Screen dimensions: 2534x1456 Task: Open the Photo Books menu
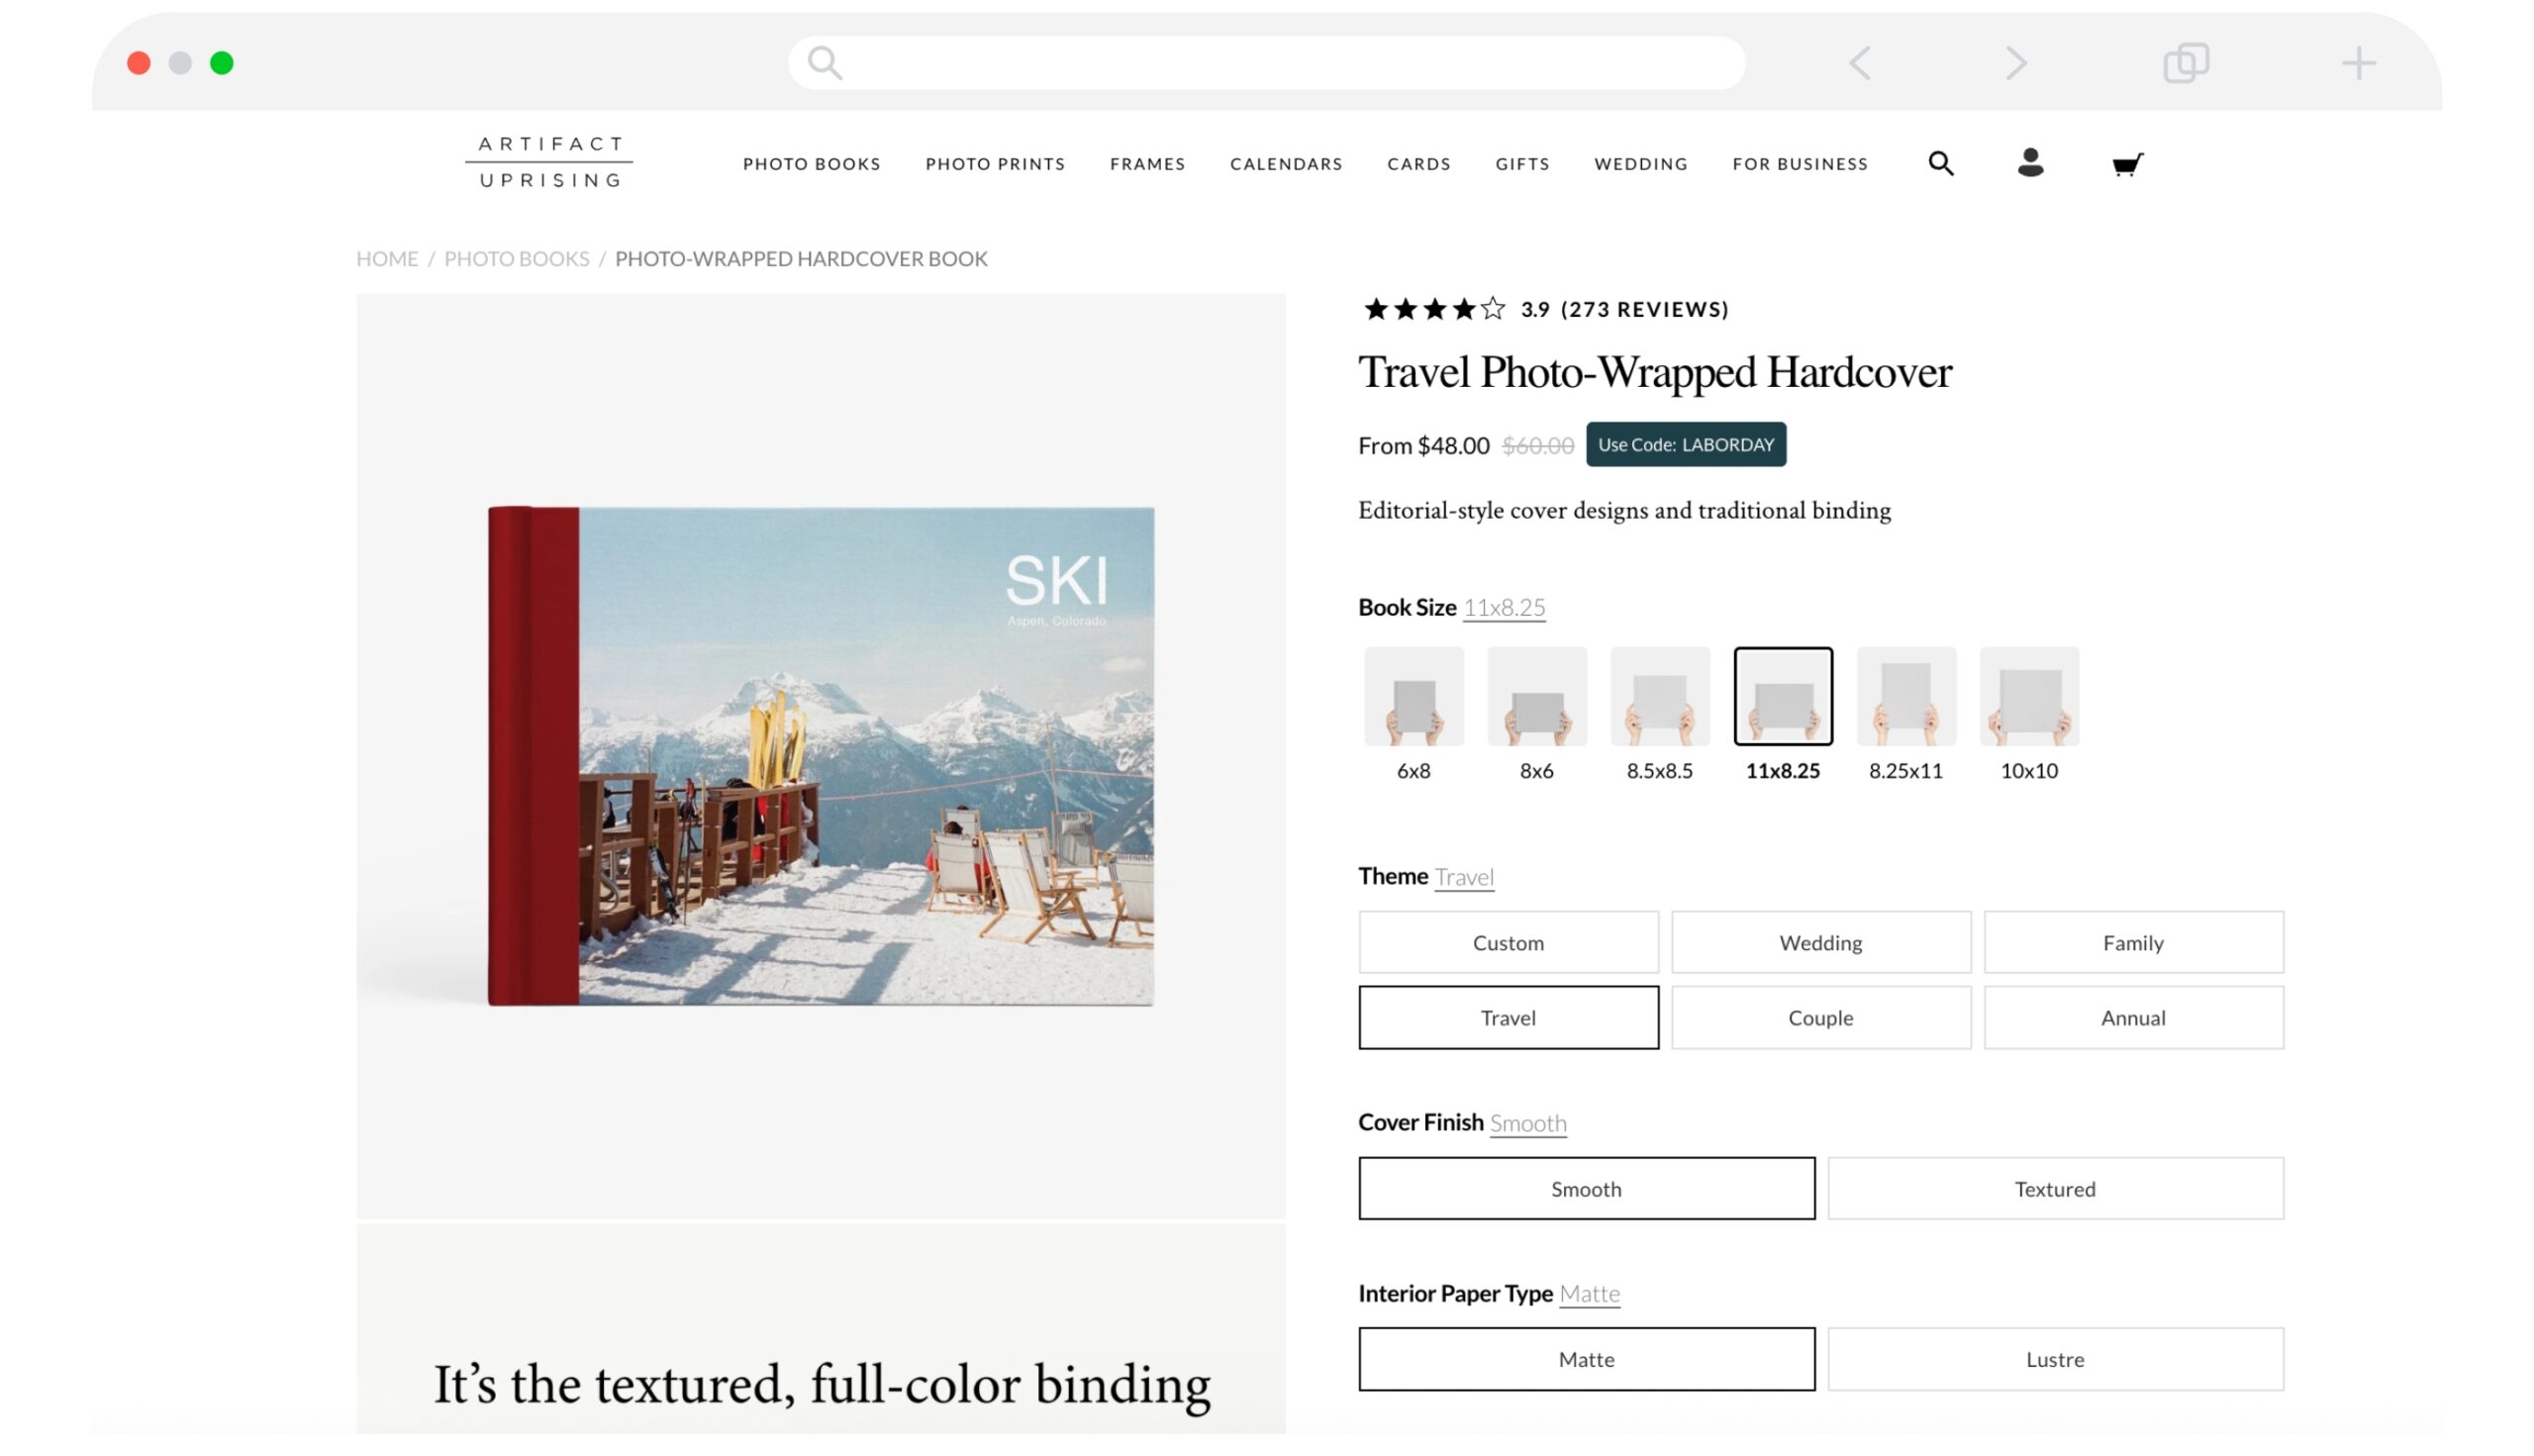pos(811,164)
